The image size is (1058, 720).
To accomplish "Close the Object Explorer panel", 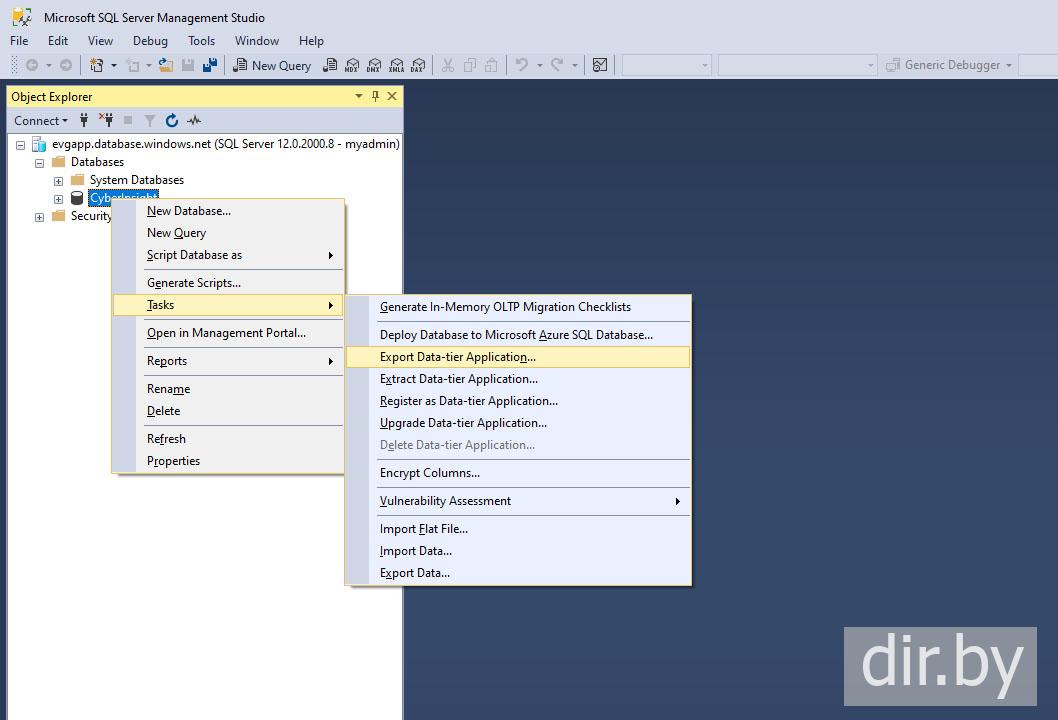I will pyautogui.click(x=392, y=96).
